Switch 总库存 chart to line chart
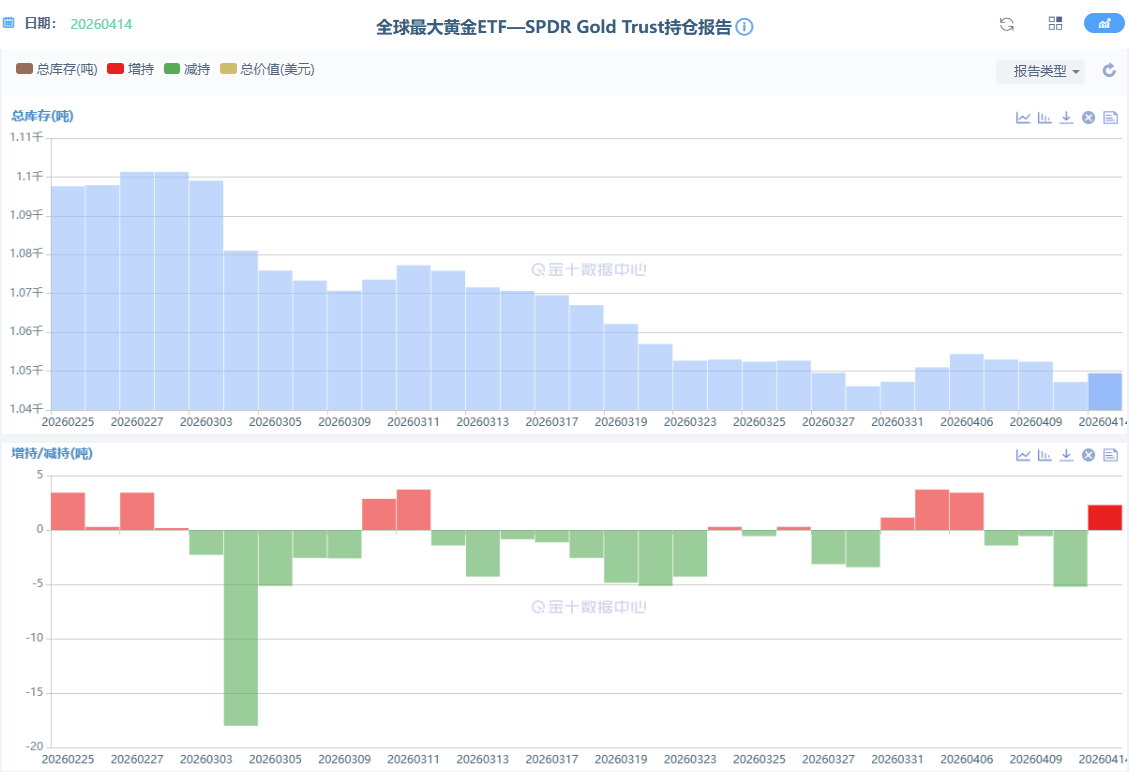This screenshot has width=1129, height=772. (x=1022, y=117)
